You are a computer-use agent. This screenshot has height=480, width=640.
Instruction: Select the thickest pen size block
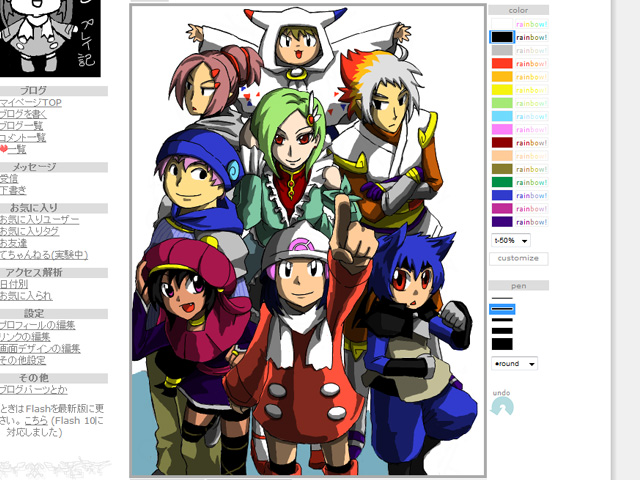(502, 344)
